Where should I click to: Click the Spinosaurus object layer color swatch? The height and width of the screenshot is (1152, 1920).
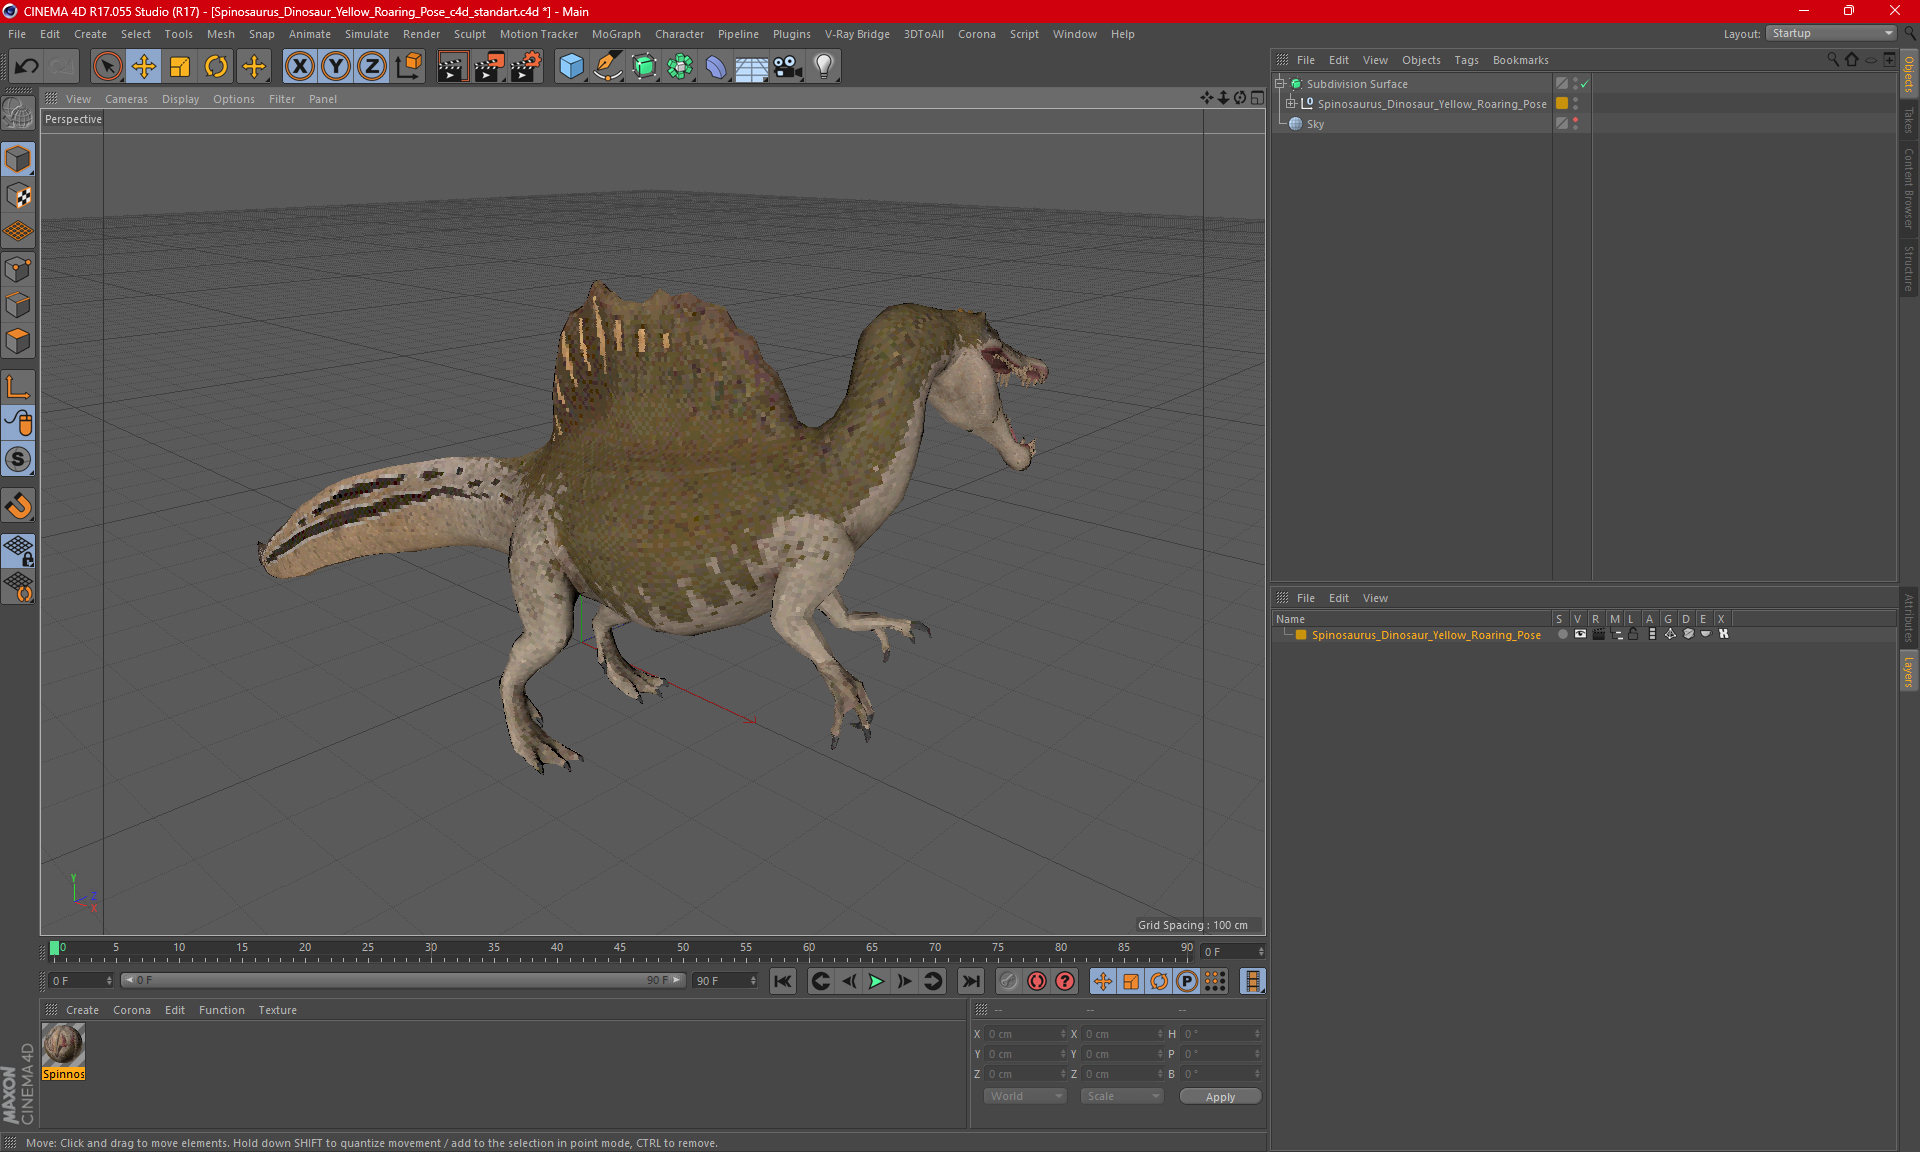[x=1561, y=103]
